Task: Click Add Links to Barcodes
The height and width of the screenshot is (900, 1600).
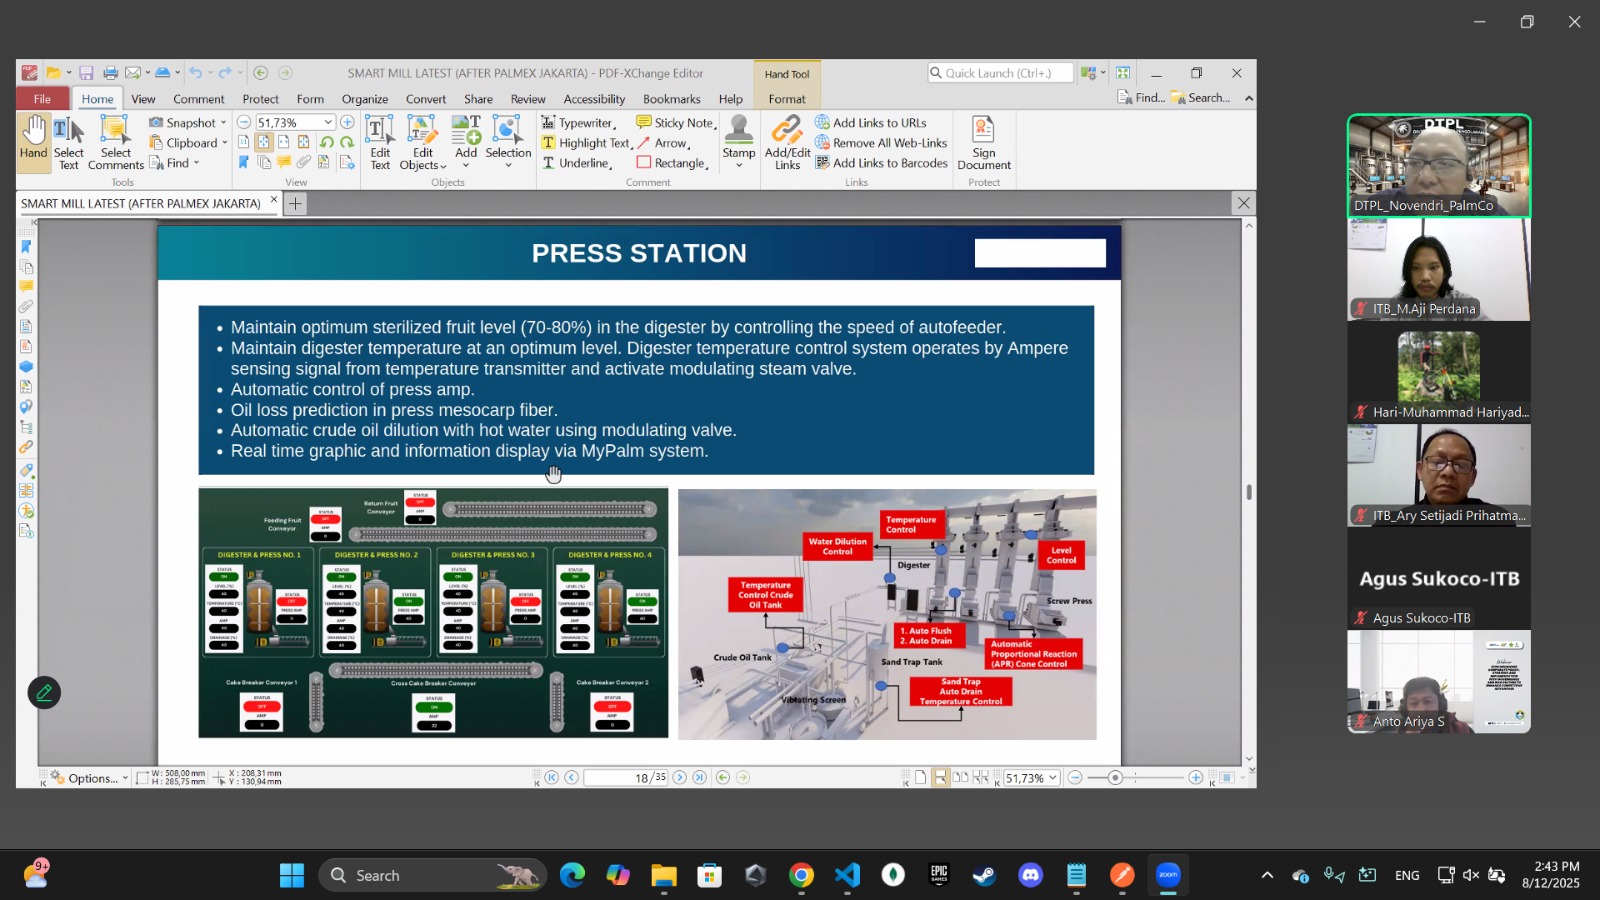Action: [x=881, y=163]
